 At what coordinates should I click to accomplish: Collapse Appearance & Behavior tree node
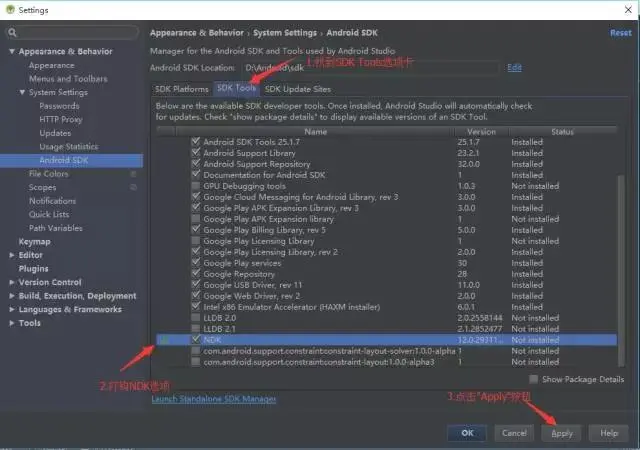(x=12, y=51)
